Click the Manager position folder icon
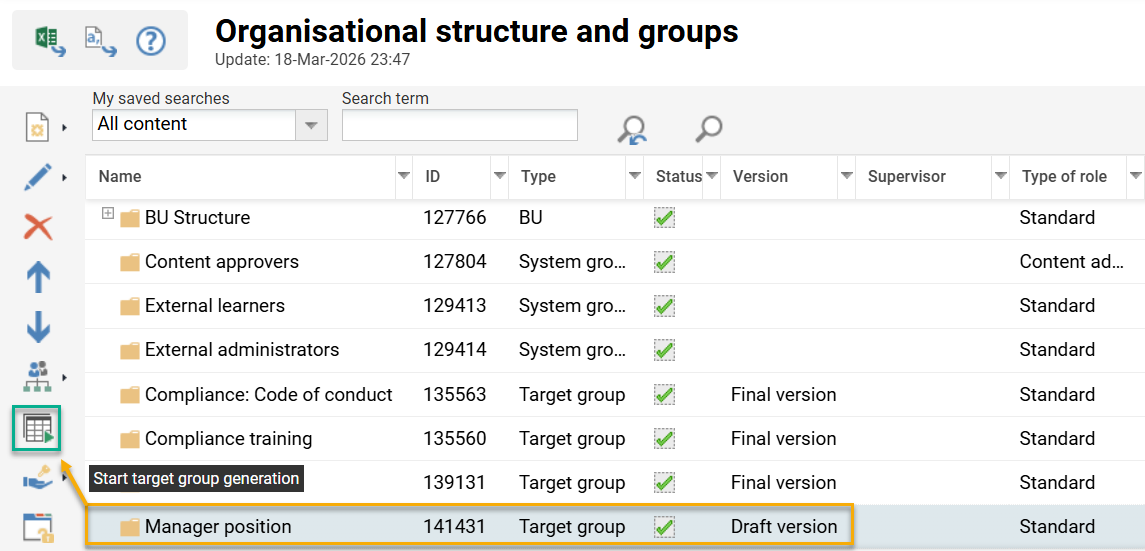This screenshot has height=551, width=1145. point(130,527)
